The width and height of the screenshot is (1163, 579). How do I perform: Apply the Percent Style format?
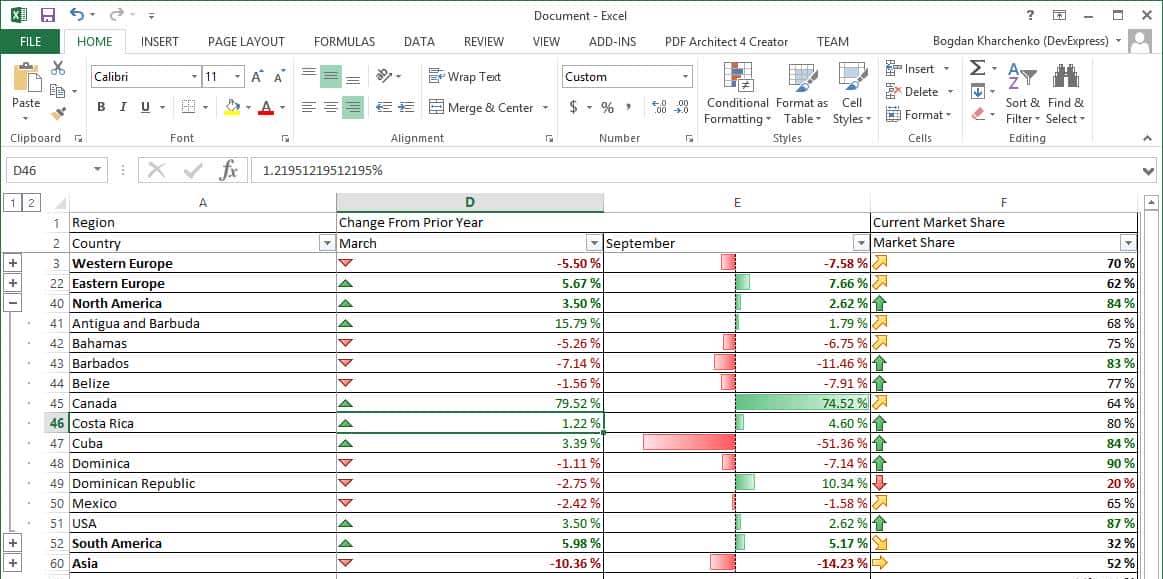(x=605, y=107)
